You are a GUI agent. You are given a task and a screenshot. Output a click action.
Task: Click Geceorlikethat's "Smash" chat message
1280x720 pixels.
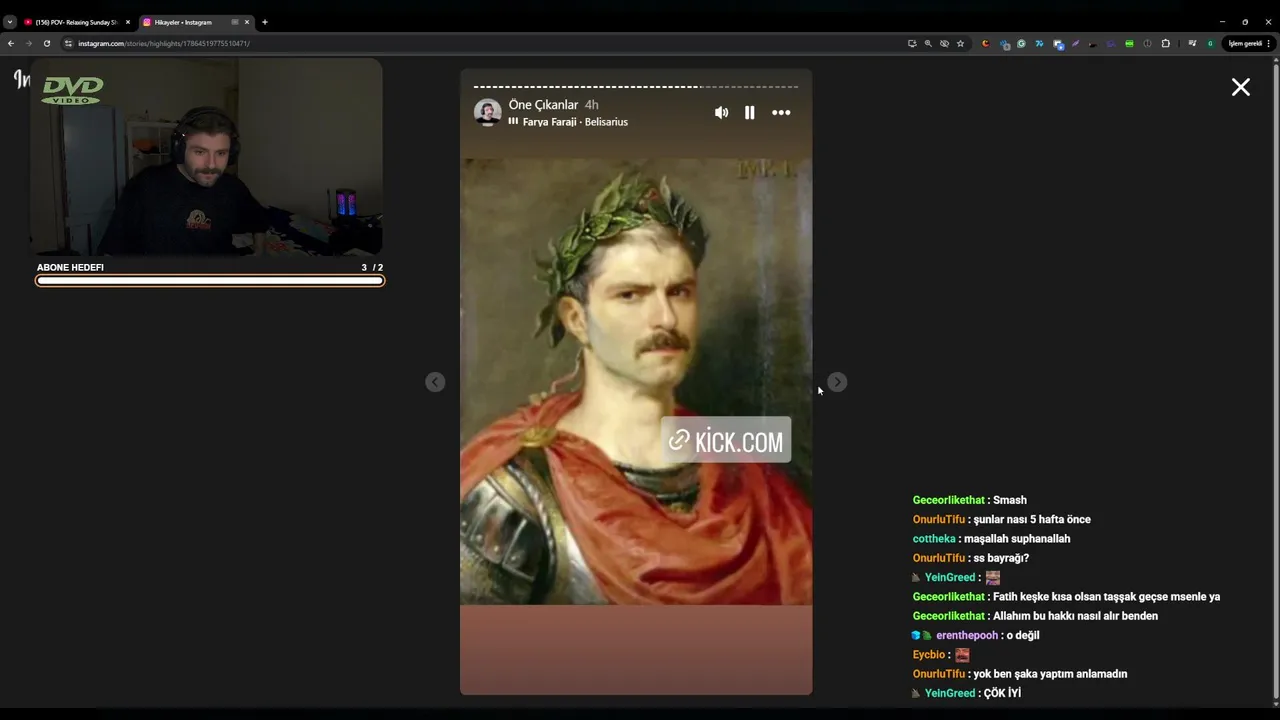(x=1010, y=500)
